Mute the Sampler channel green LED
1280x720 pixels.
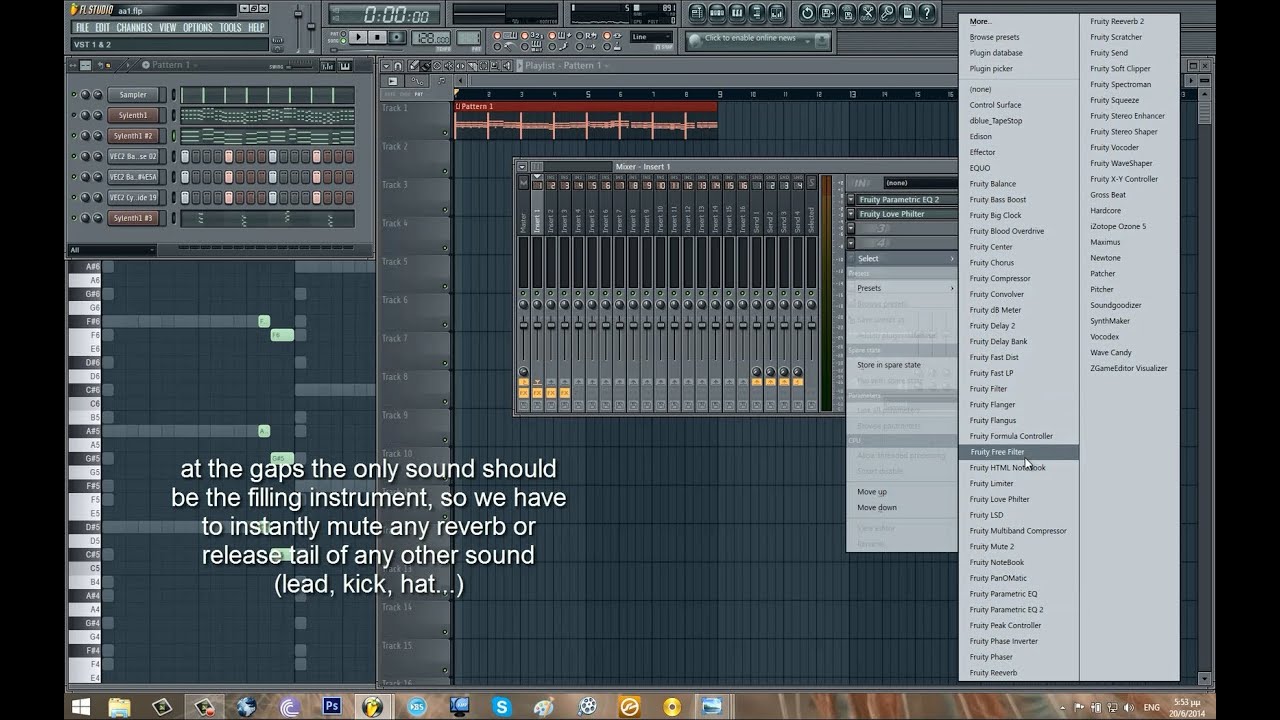point(74,94)
